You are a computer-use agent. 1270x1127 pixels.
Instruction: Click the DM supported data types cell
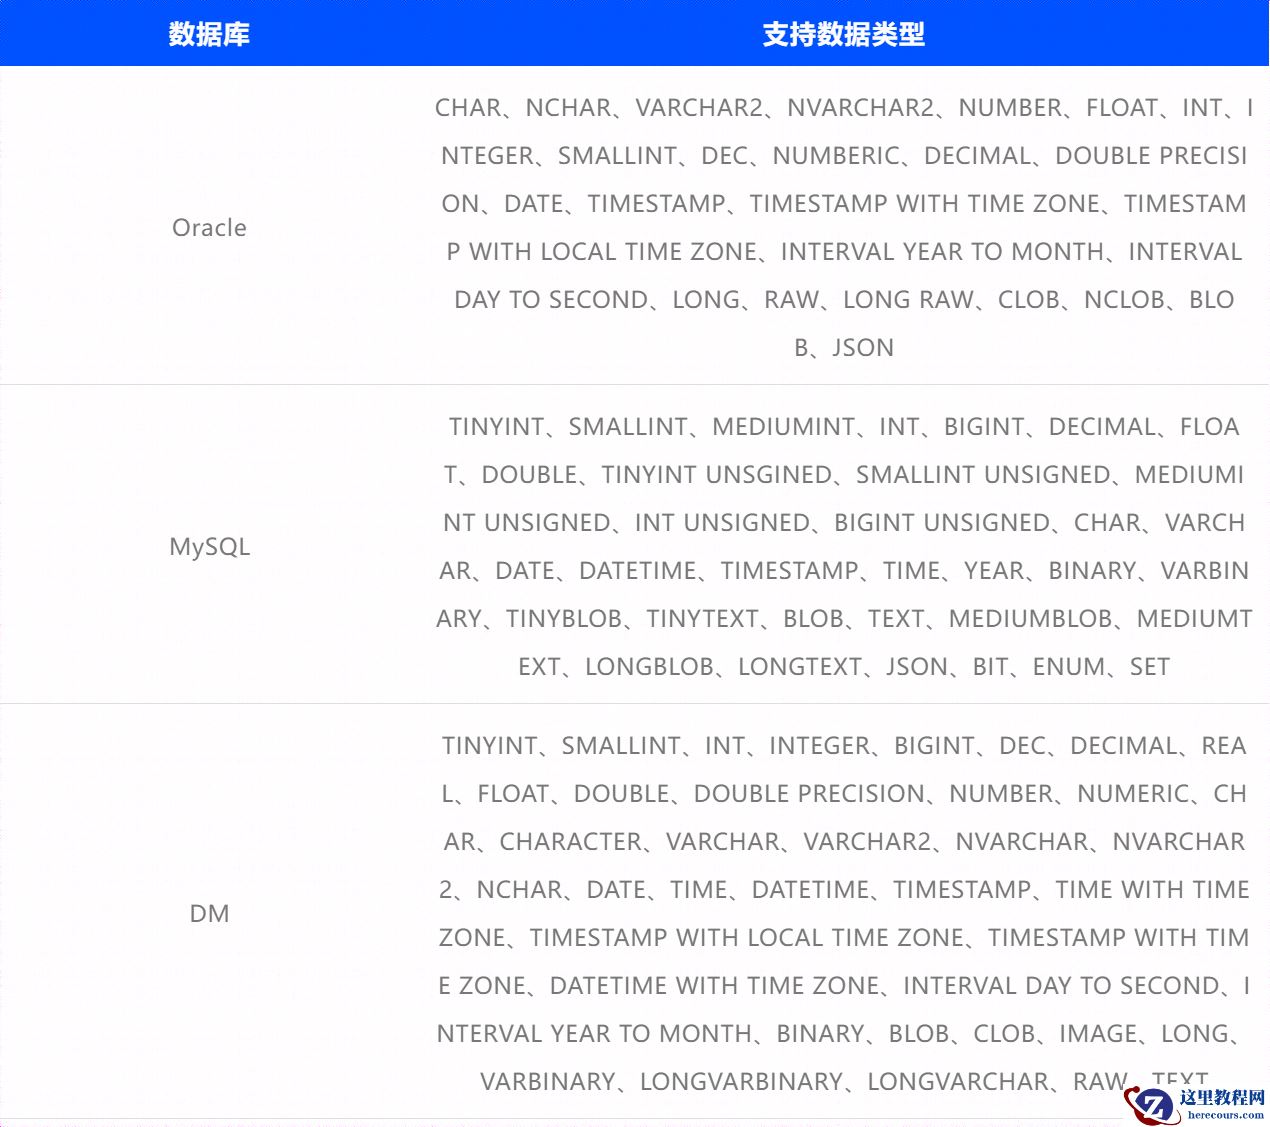coord(844,913)
